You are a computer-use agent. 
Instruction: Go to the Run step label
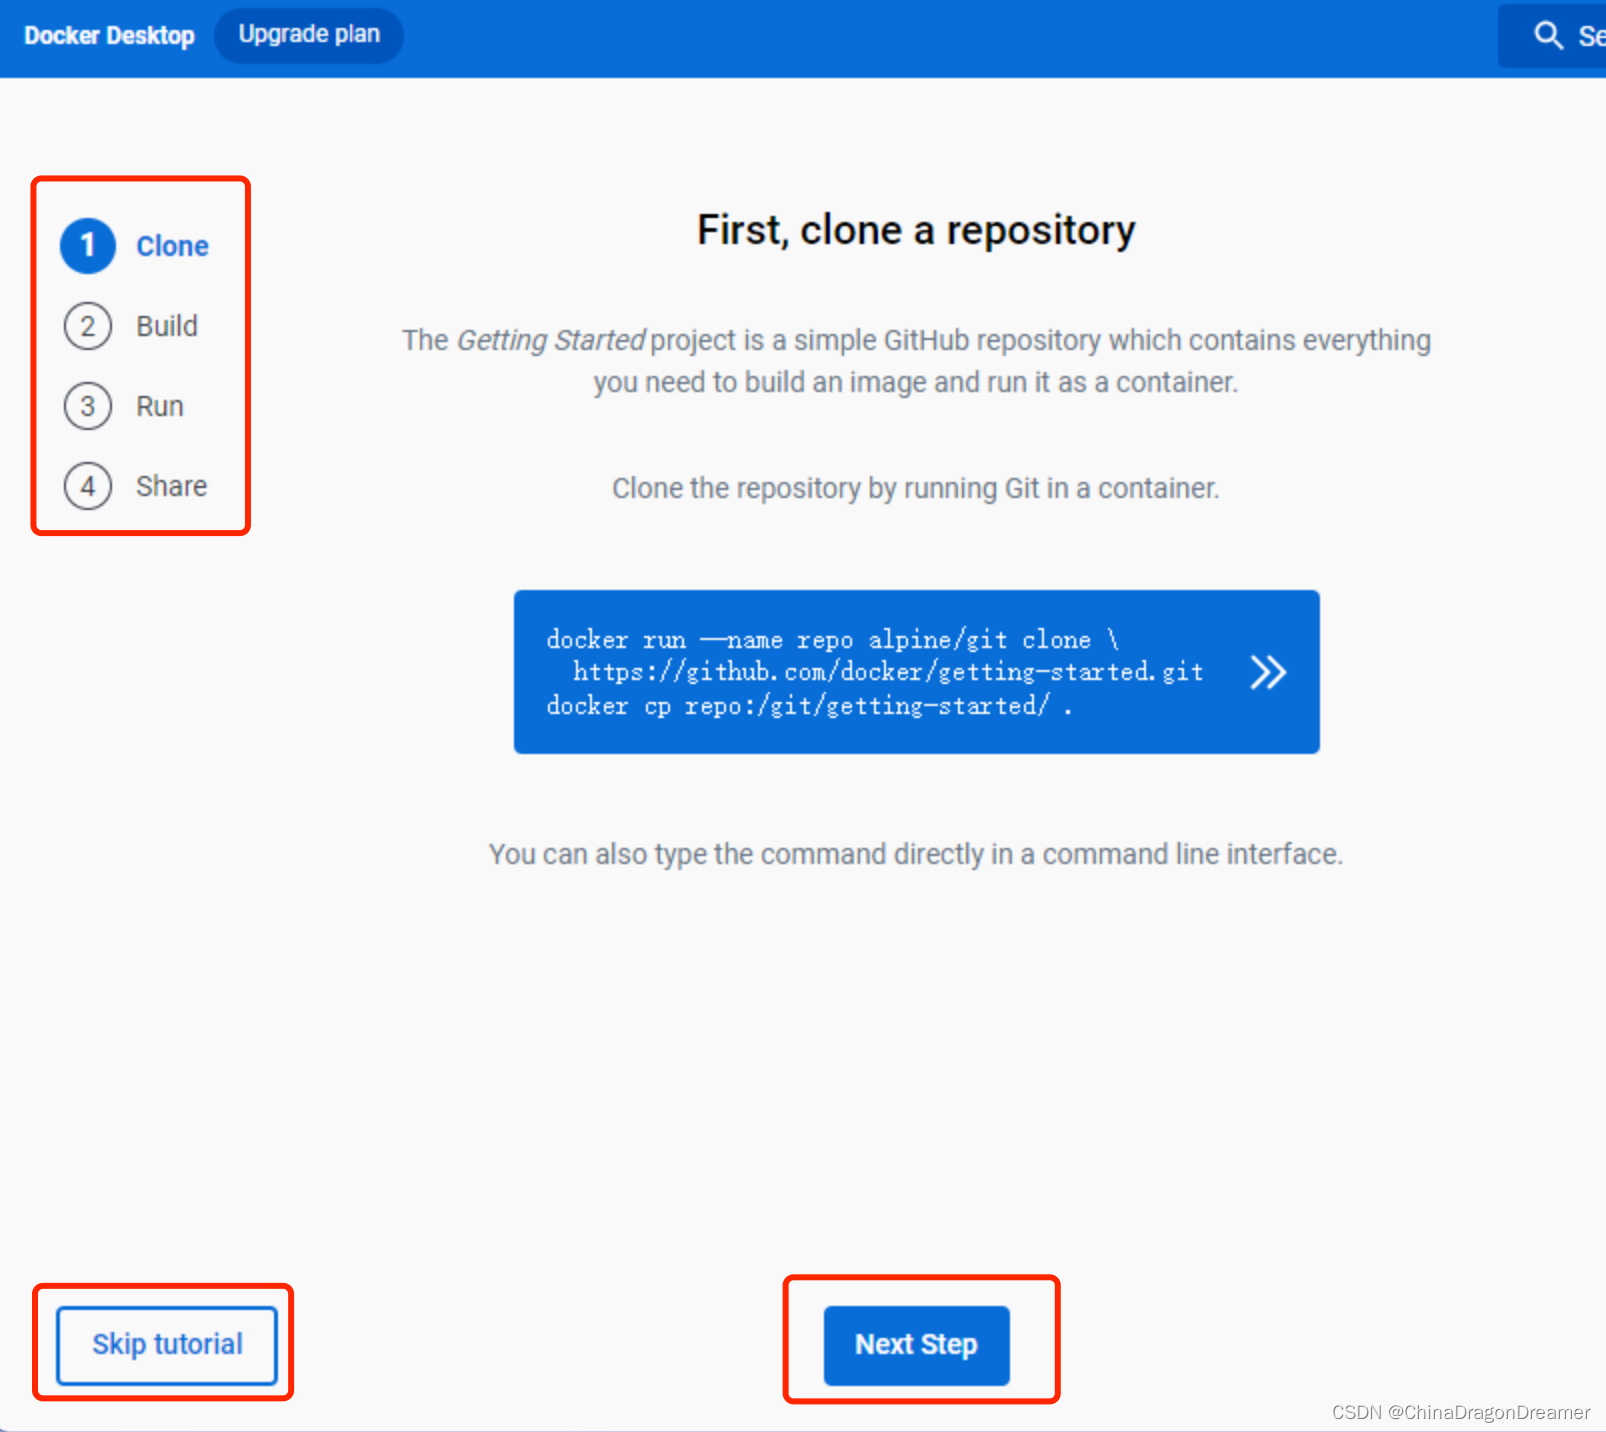click(160, 406)
